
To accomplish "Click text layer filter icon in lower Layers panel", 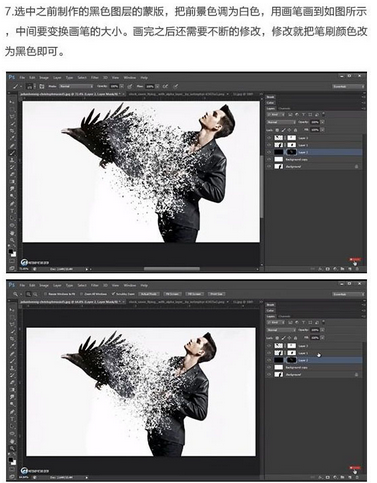I will [303, 323].
